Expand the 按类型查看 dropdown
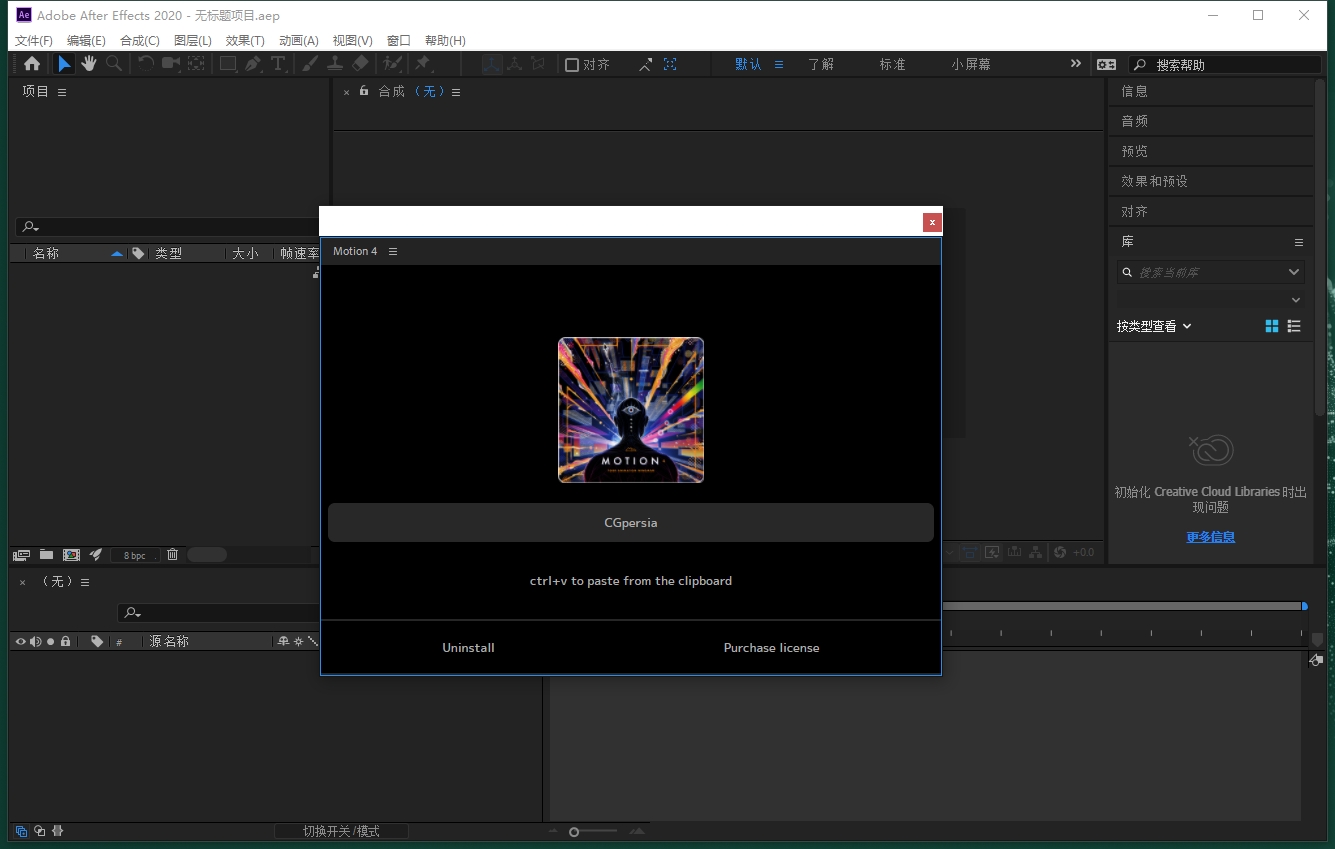 [x=1154, y=326]
